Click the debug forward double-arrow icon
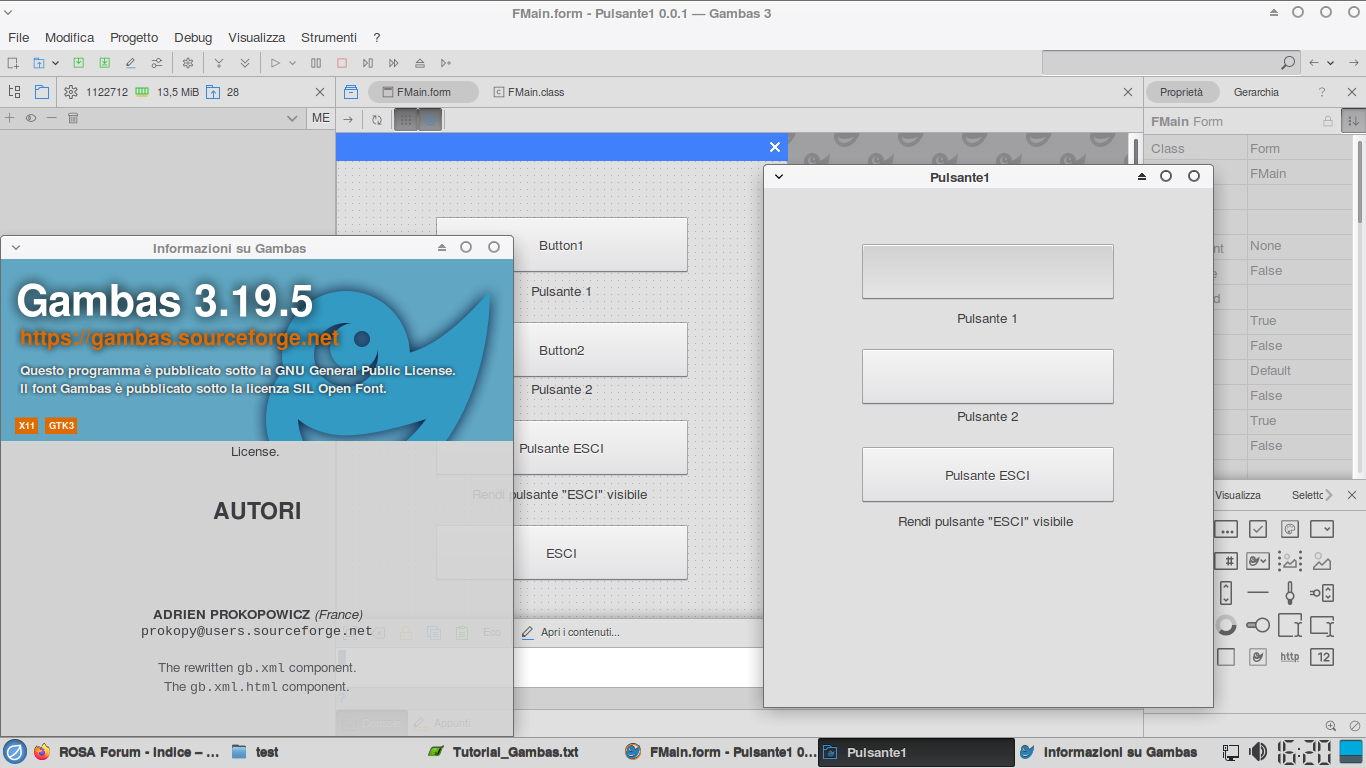This screenshot has height=768, width=1366. (x=394, y=63)
